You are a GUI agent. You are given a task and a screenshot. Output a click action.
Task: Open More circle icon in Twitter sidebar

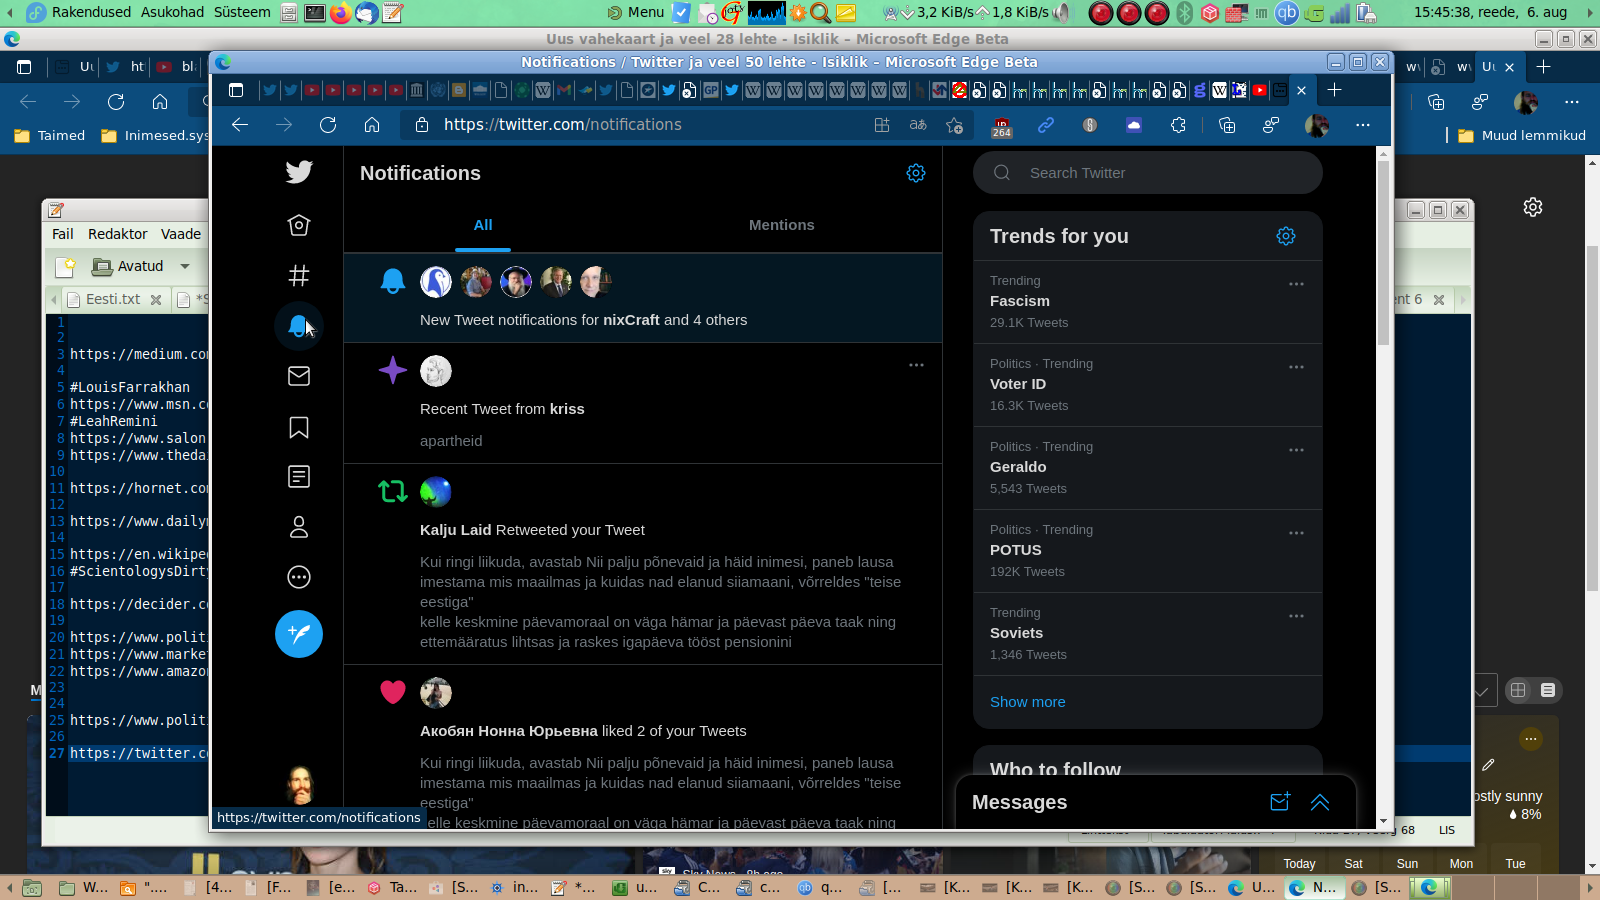point(299,577)
